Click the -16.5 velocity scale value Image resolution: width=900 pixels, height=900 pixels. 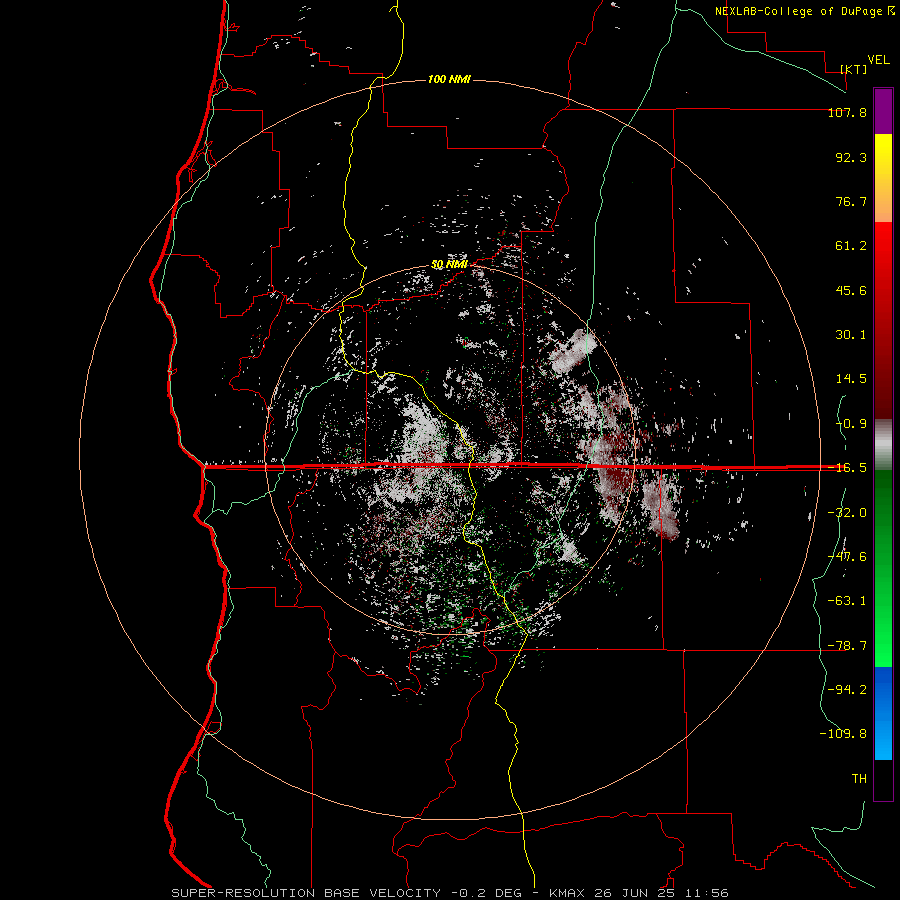[x=847, y=468]
